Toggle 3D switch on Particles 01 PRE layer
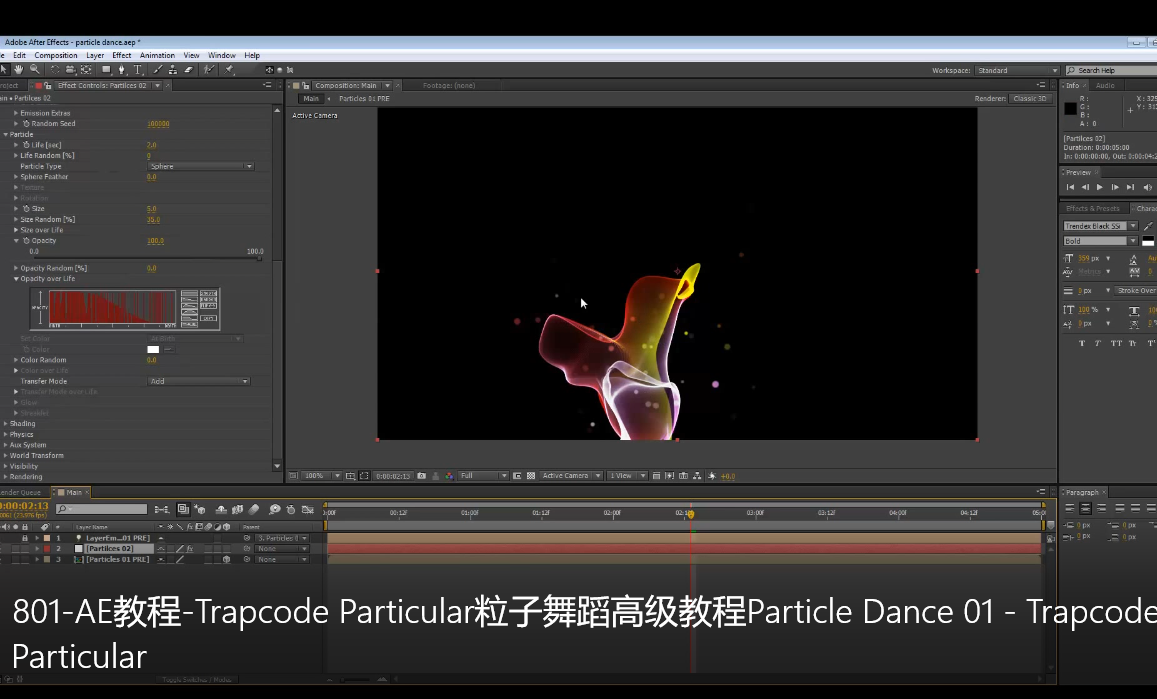1157x699 pixels. click(x=227, y=559)
